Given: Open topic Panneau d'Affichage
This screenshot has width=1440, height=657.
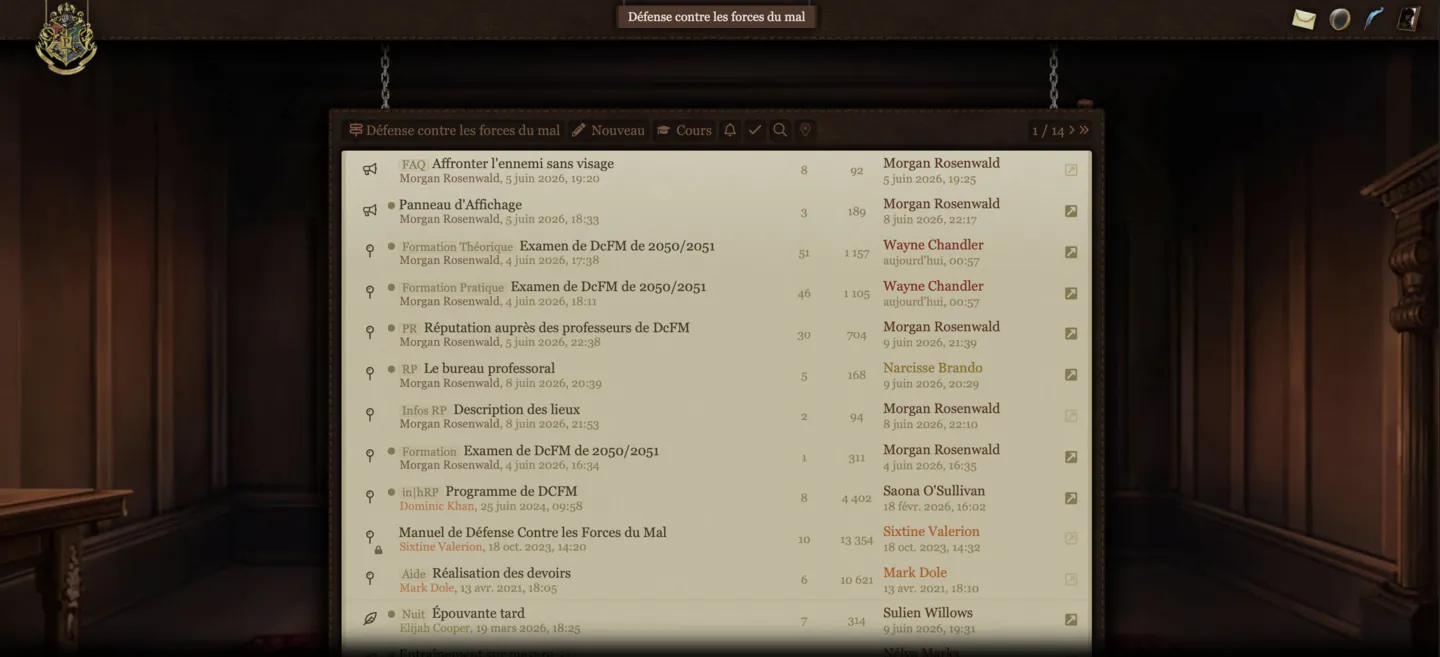Looking at the screenshot, I should point(460,205).
